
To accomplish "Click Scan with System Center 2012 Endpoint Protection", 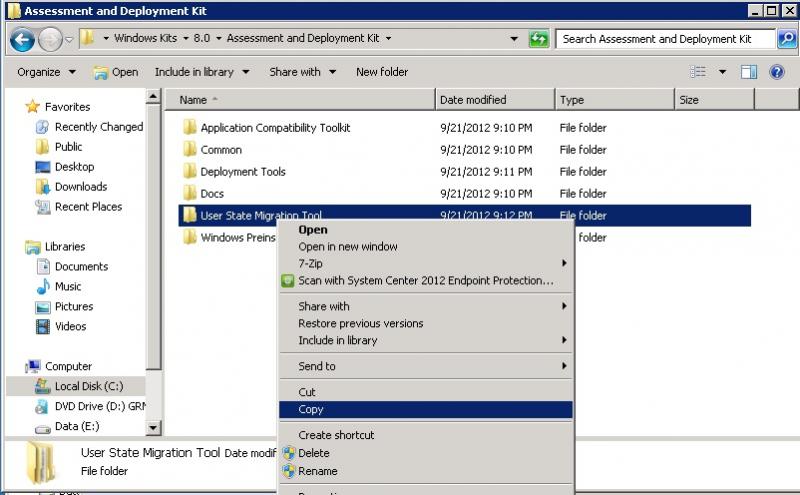I will [426, 281].
